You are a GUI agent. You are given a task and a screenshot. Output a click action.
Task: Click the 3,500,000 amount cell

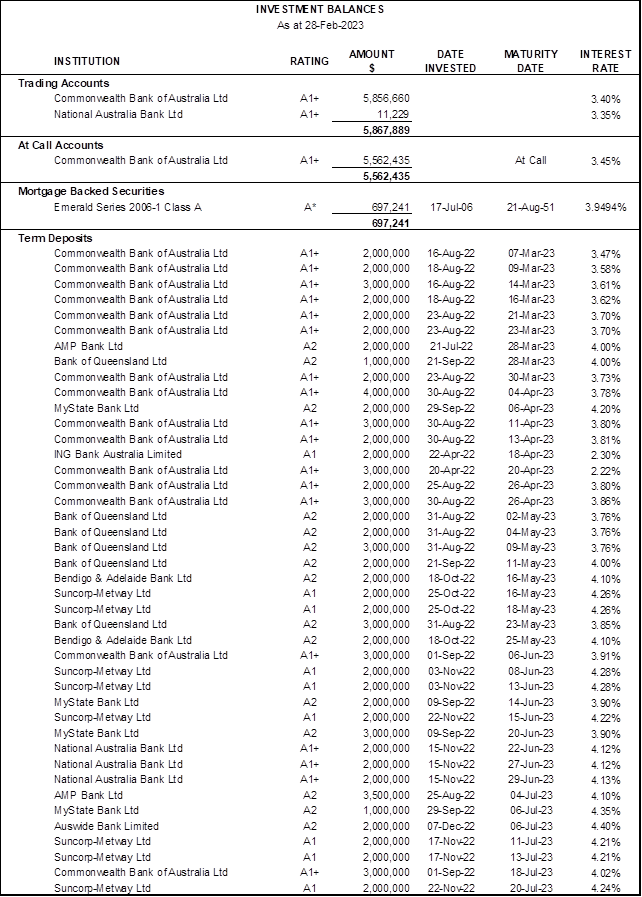(x=386, y=795)
